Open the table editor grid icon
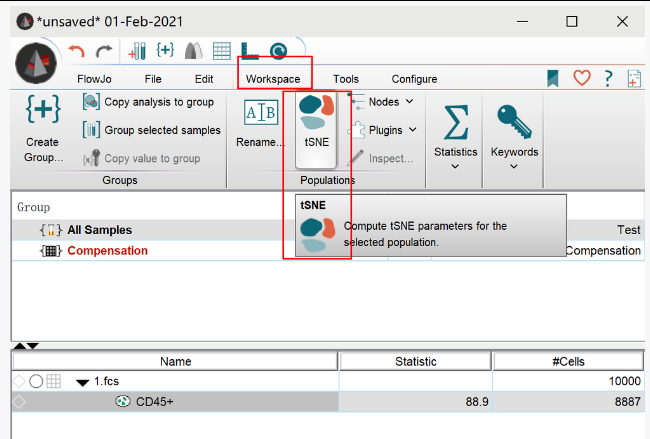650x439 pixels. (x=224, y=50)
